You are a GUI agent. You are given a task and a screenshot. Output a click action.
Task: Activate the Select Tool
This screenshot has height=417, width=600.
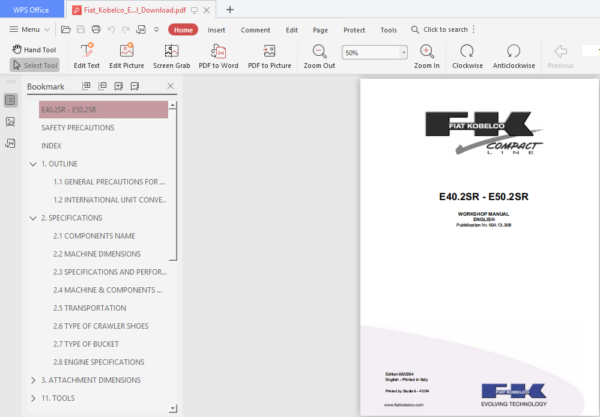point(35,65)
